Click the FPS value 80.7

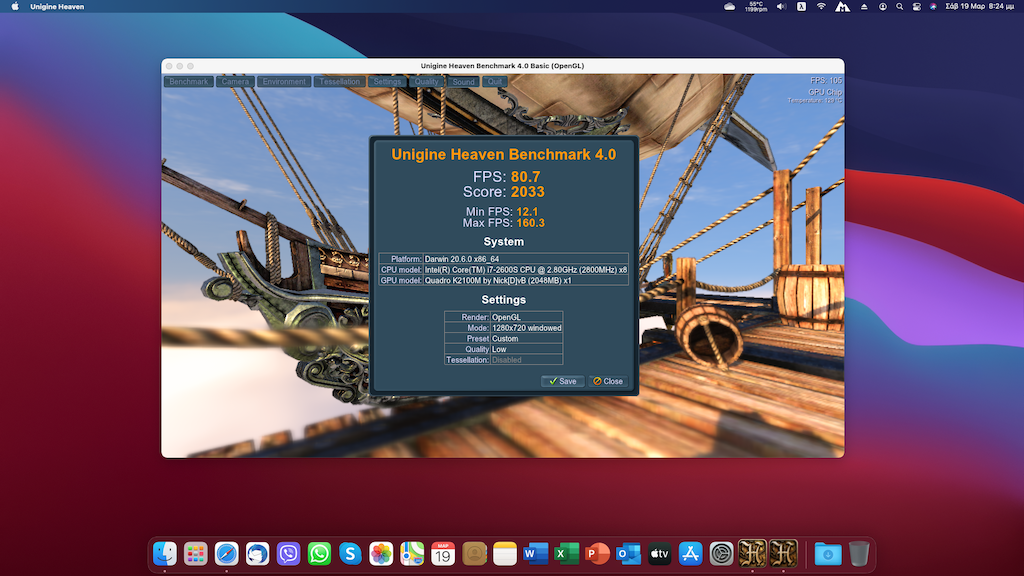click(x=525, y=177)
